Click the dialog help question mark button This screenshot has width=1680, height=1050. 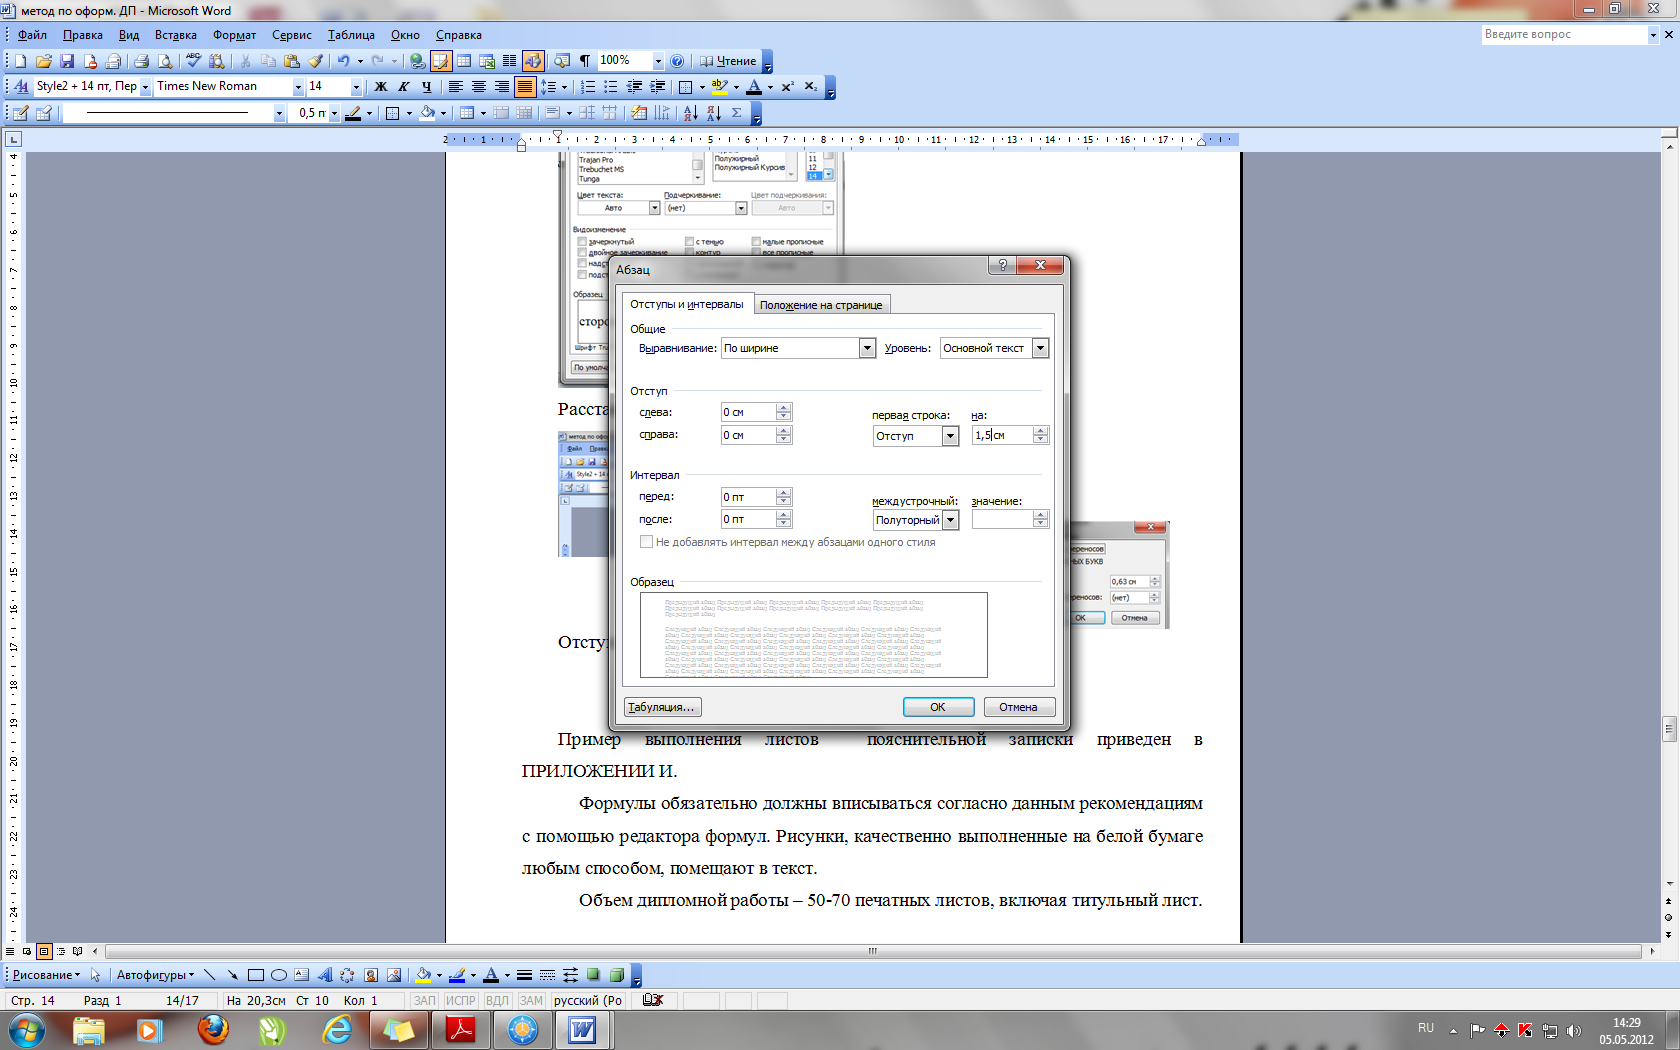[1002, 265]
